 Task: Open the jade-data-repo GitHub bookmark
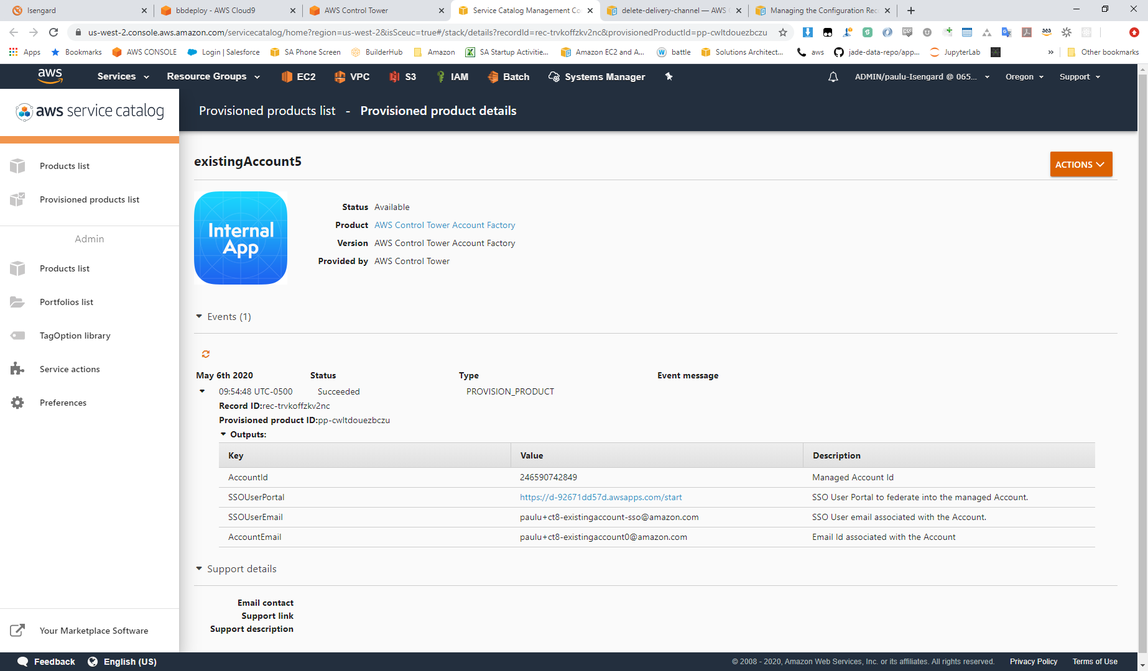coord(876,52)
